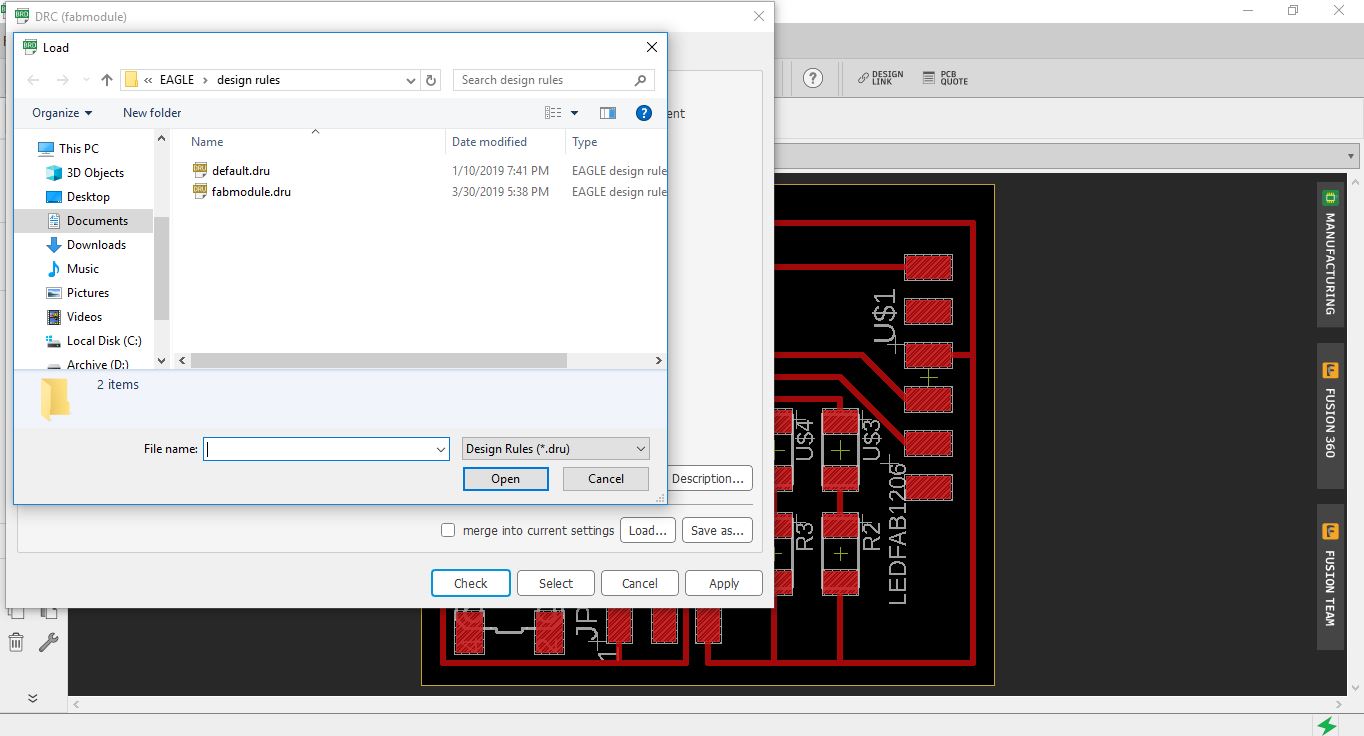This screenshot has width=1364, height=736.
Task: Open Design Link in EAGLE toolbar
Action: [x=880, y=78]
